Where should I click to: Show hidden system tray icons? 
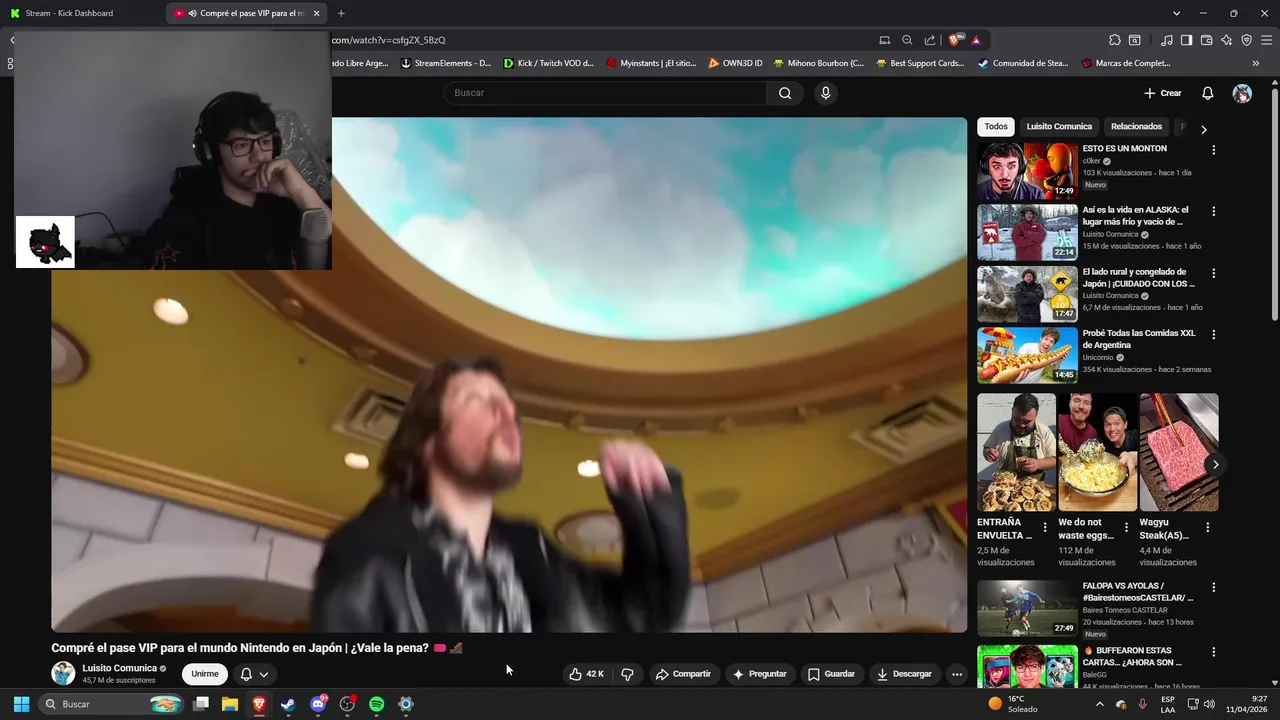[1099, 704]
